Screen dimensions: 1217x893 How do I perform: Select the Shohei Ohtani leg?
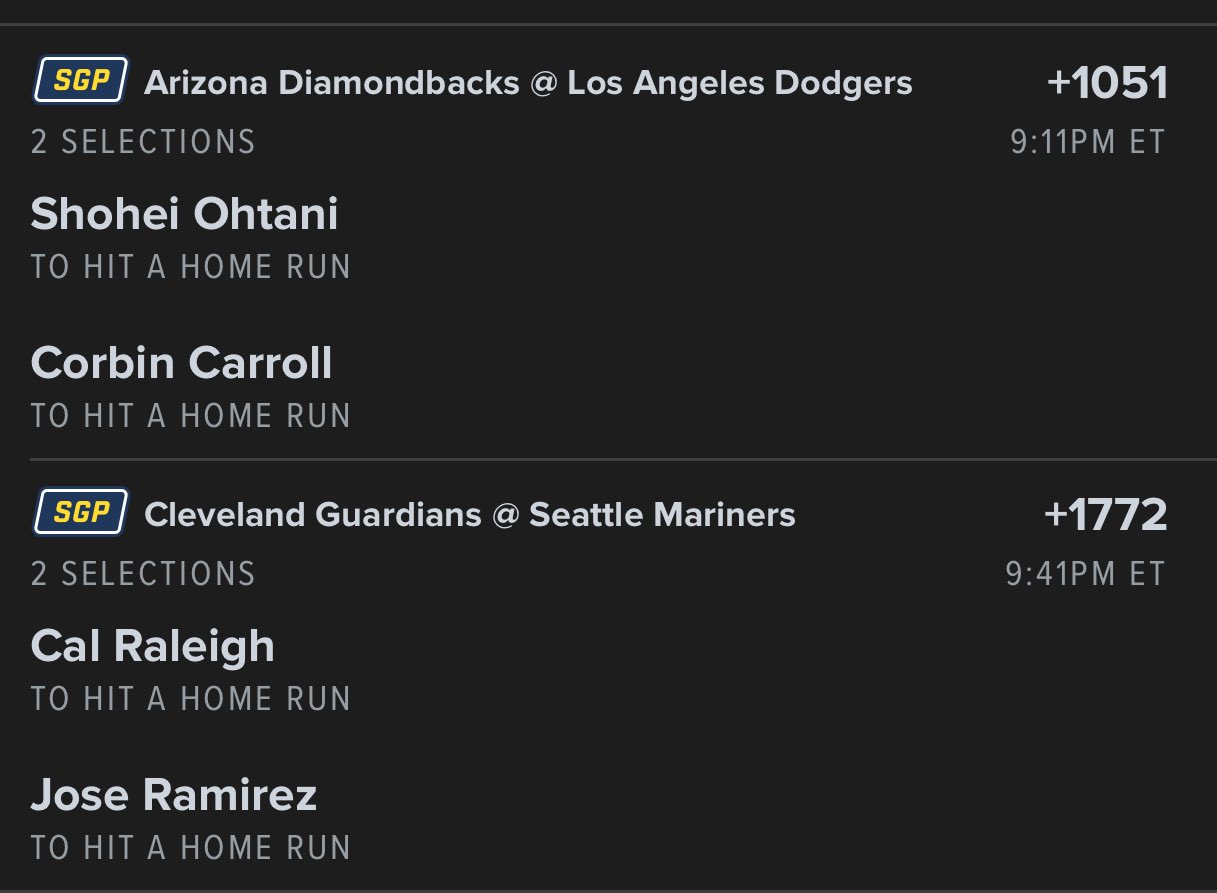click(185, 214)
